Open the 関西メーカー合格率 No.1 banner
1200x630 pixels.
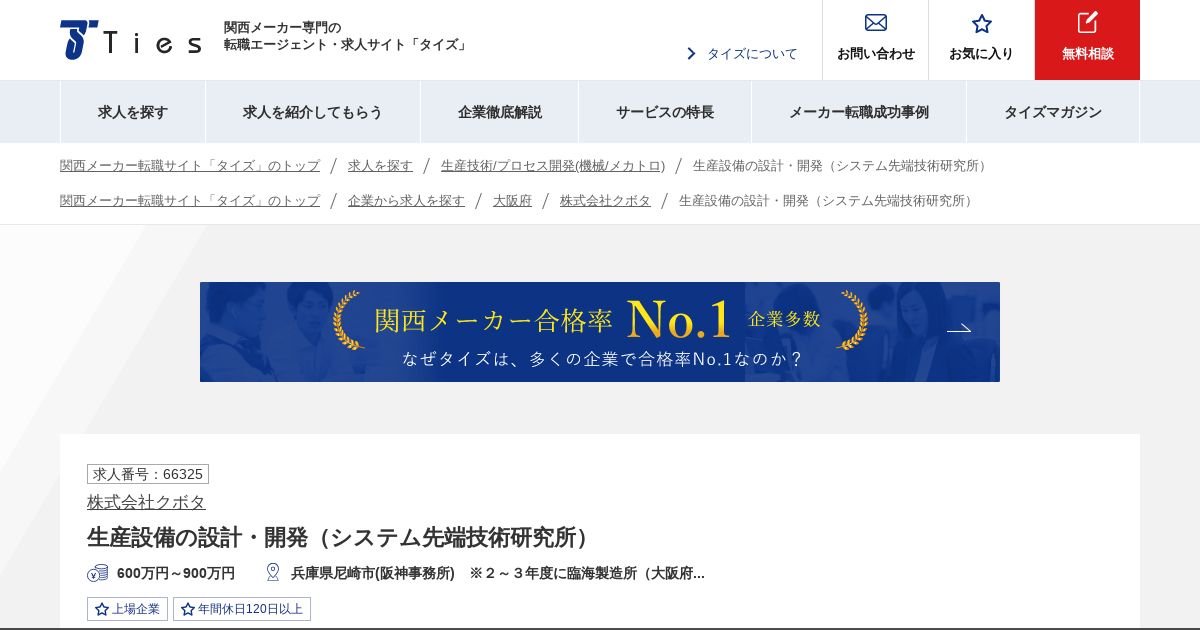[x=600, y=332]
